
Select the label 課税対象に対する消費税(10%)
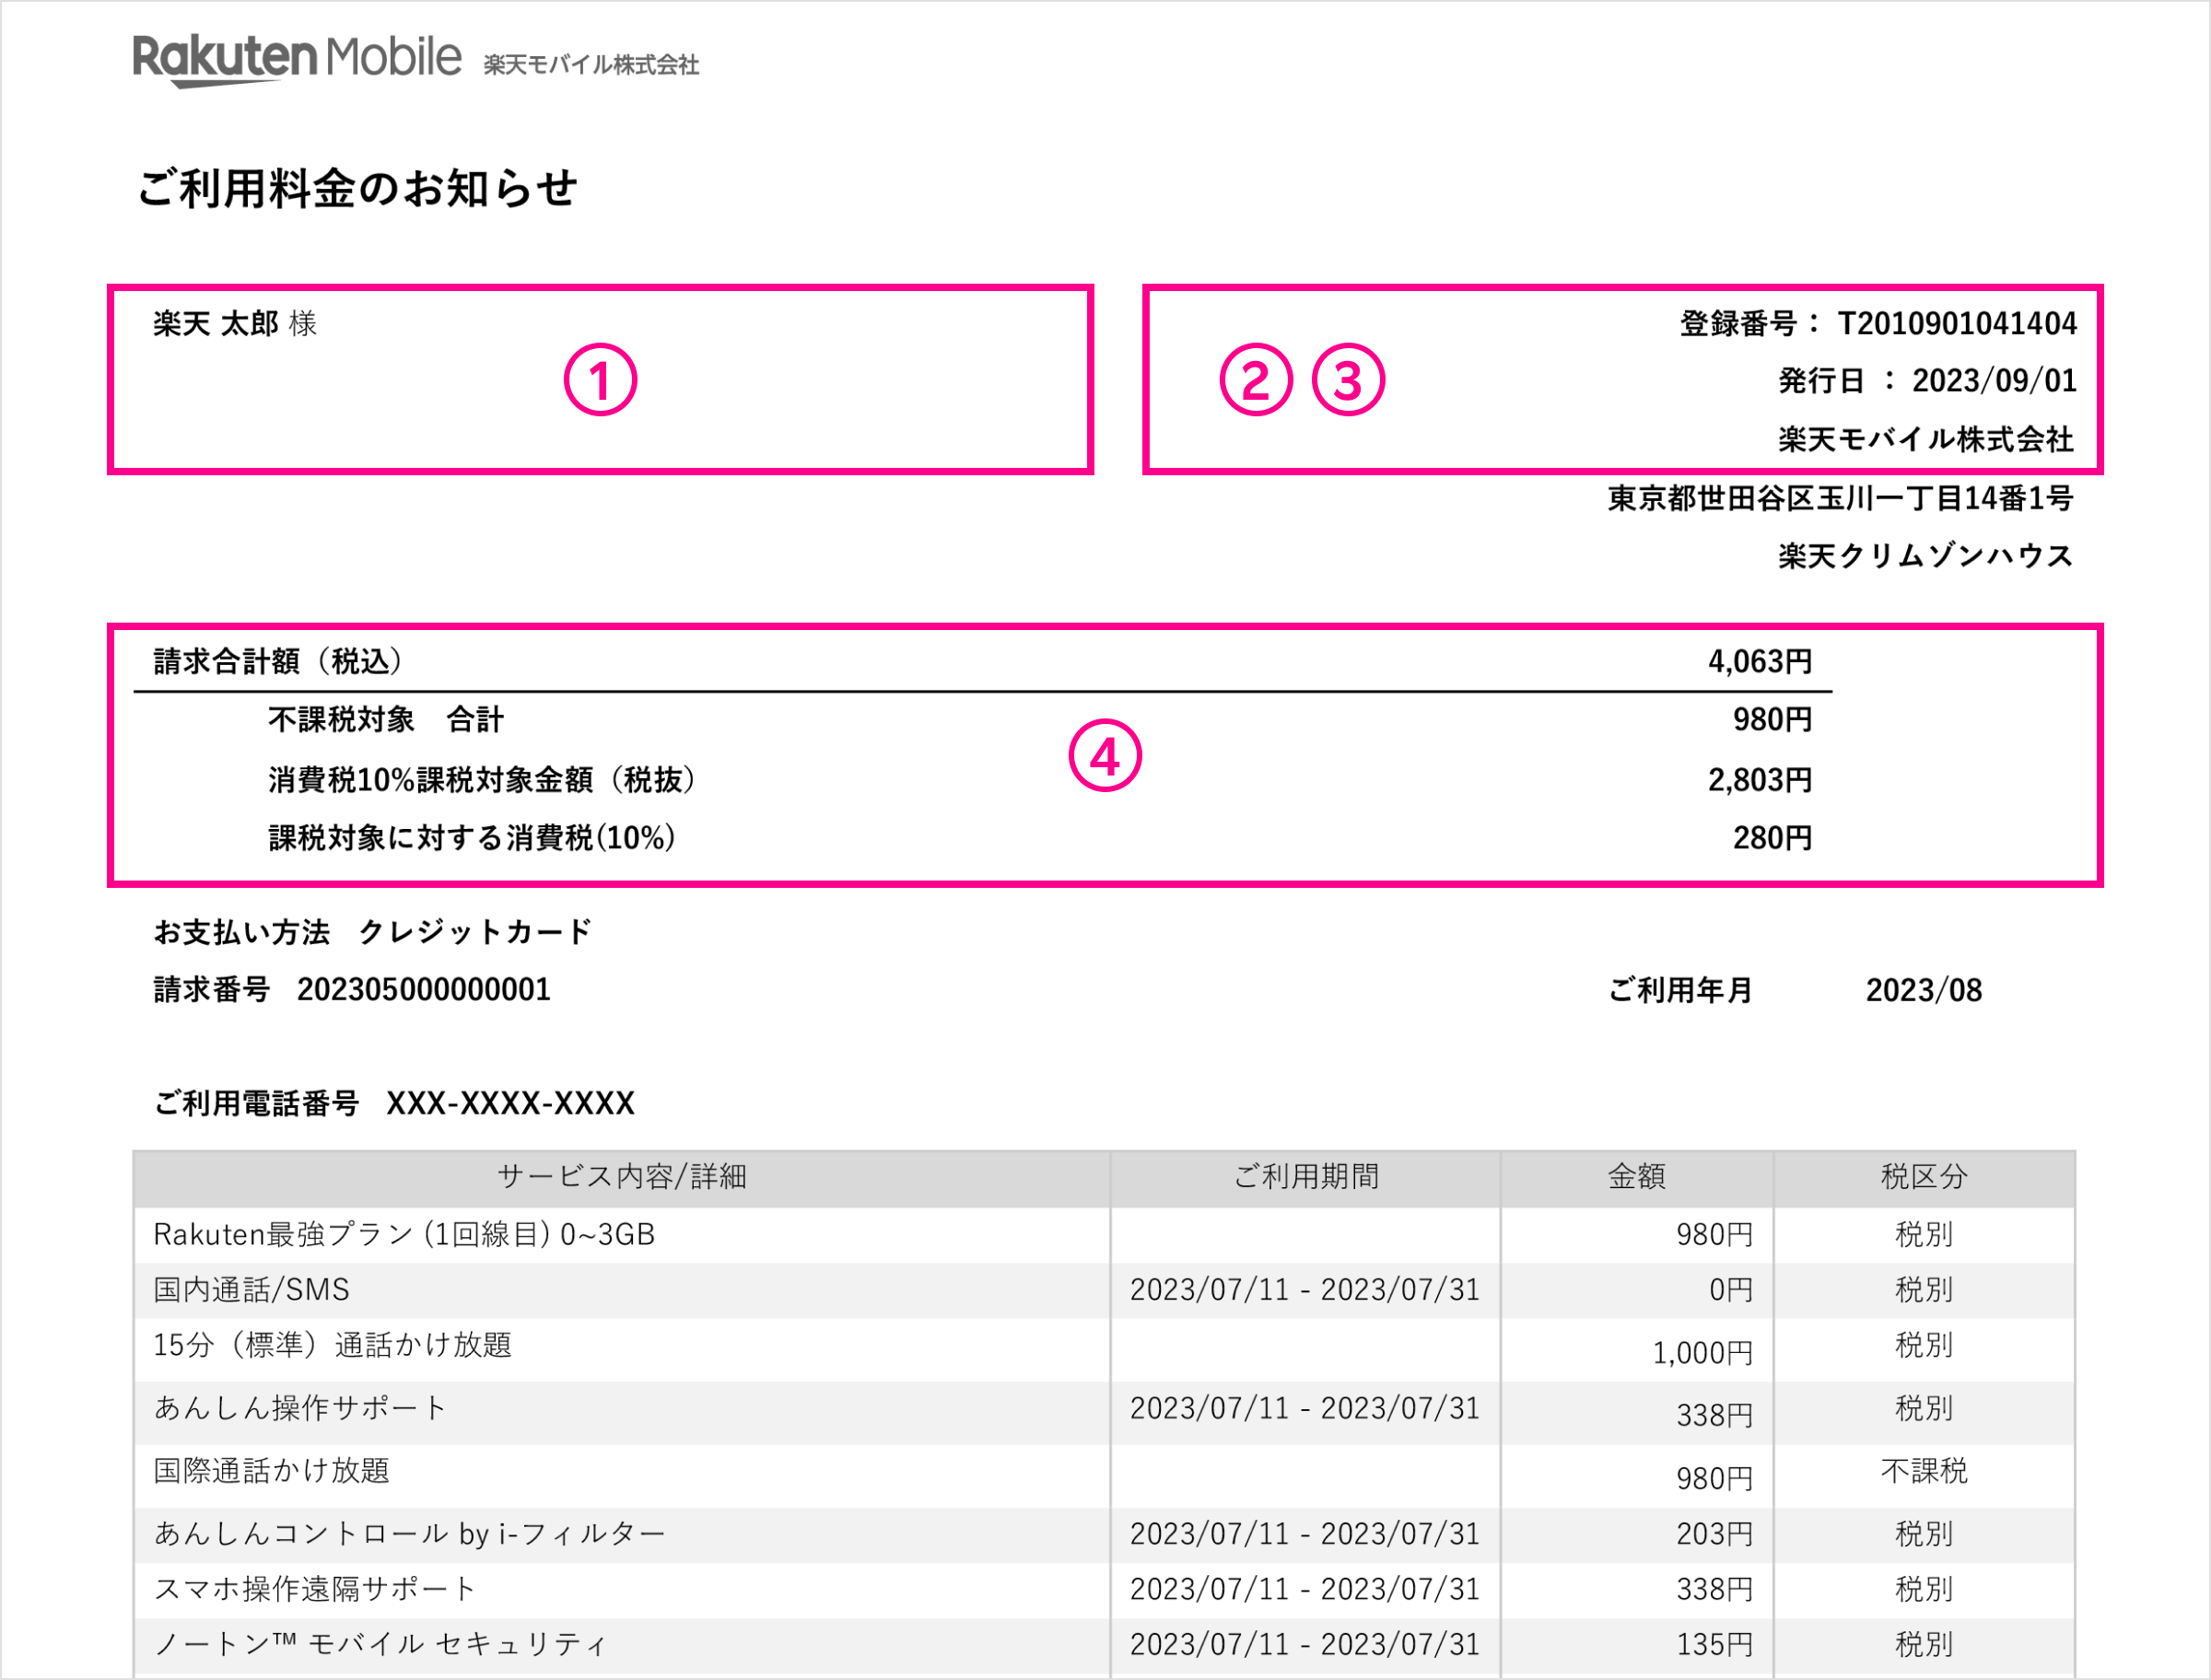pos(472,838)
